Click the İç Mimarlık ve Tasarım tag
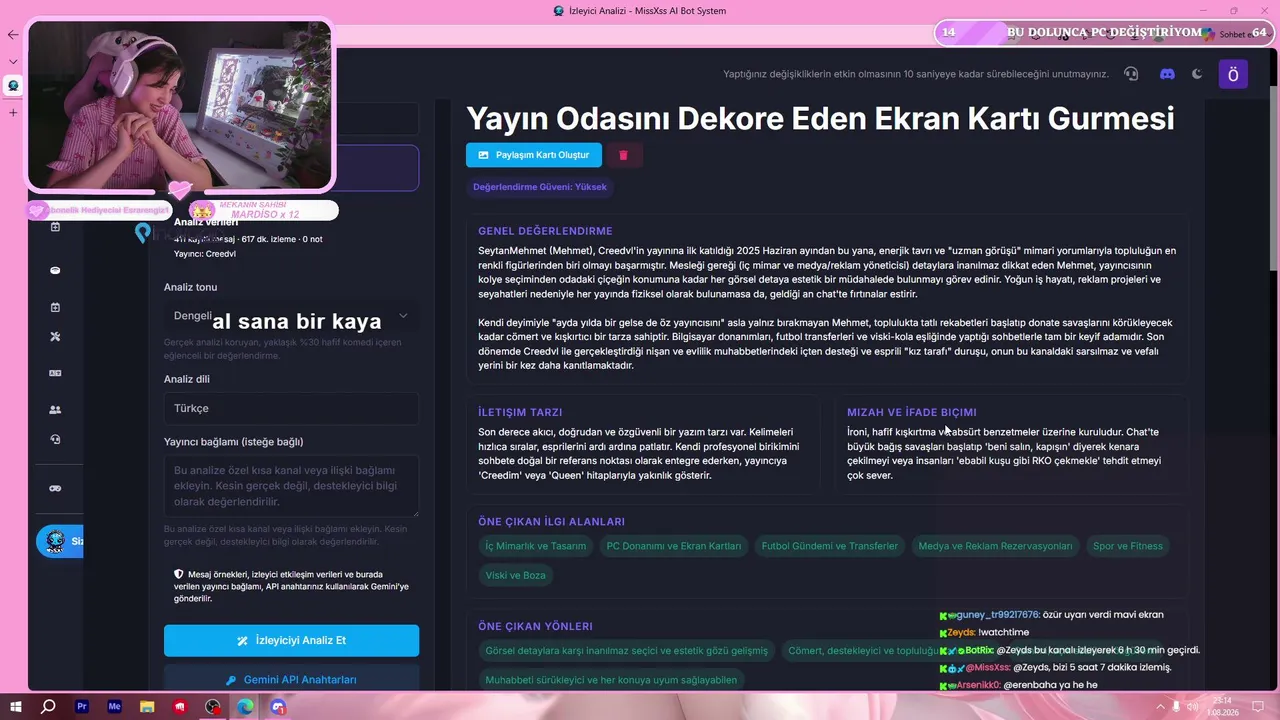This screenshot has width=1280, height=720. click(x=536, y=546)
